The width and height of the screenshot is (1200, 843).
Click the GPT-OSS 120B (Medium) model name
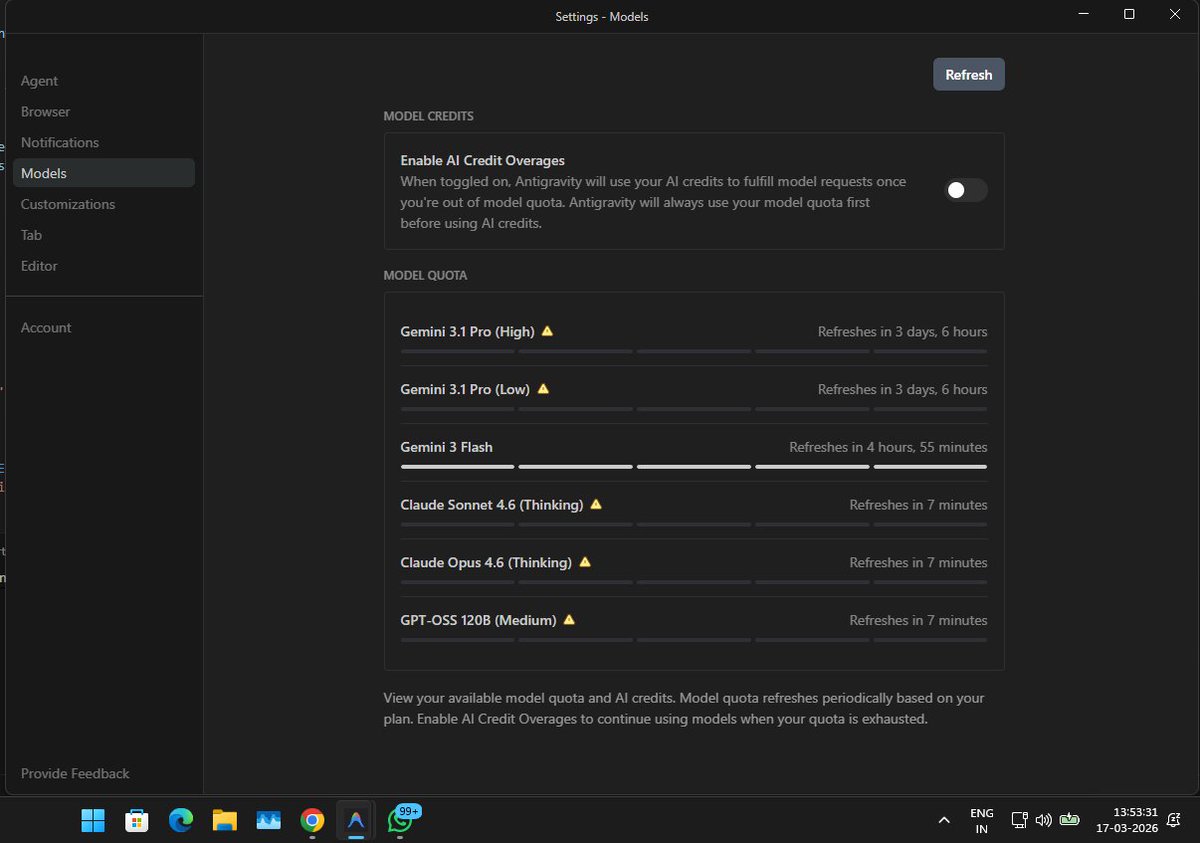(x=478, y=620)
